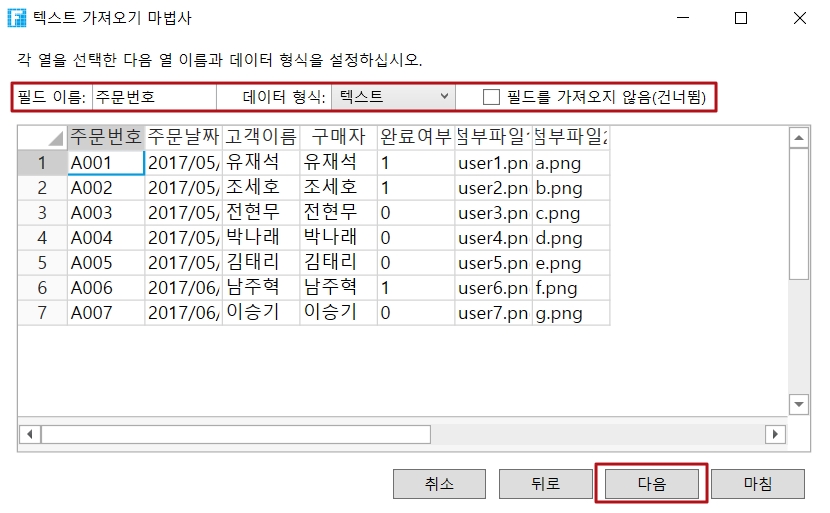Select the 구매자 column header
Viewport: 830px width, 513px height.
click(x=338, y=137)
